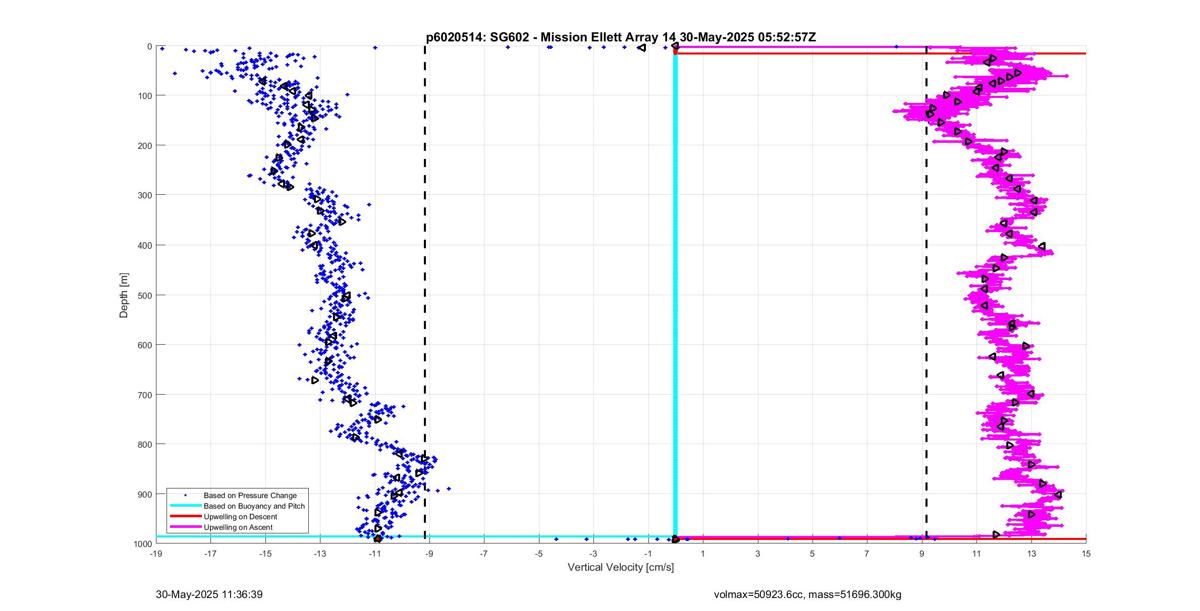Click x-axis tick label '-17'
Viewport: 1200px width, 611px height.
[x=211, y=553]
